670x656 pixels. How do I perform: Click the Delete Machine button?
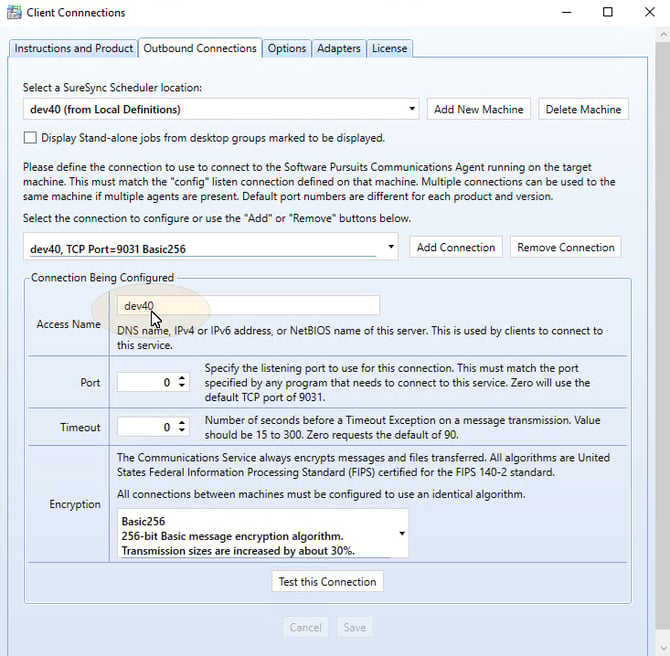click(583, 109)
